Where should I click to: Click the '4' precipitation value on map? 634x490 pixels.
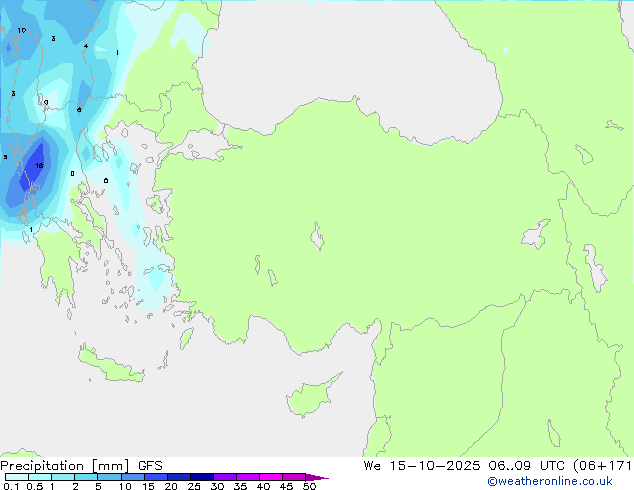pos(86,46)
